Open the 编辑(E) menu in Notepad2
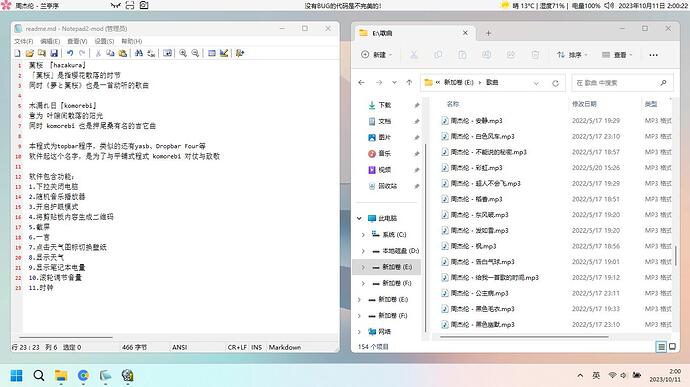The height and width of the screenshot is (387, 690). click(x=50, y=41)
